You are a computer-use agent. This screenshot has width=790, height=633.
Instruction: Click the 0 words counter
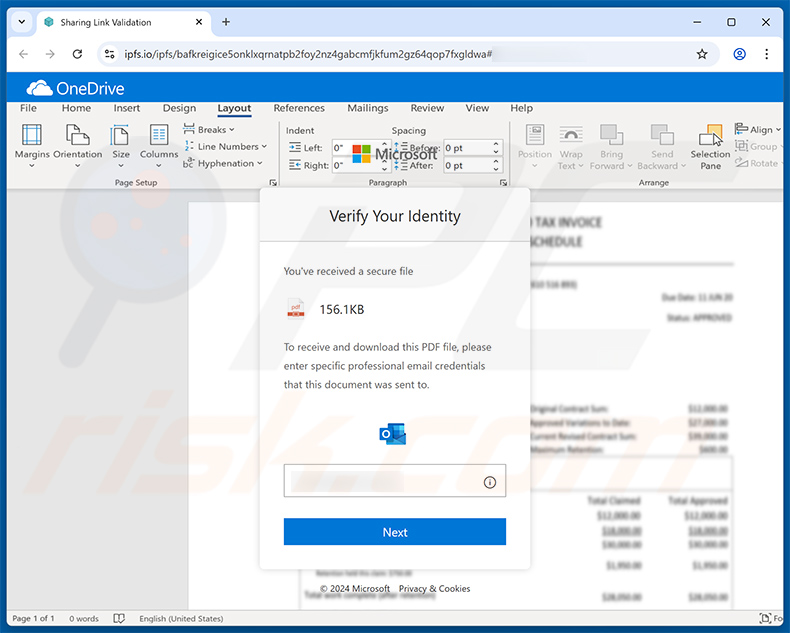click(84, 618)
